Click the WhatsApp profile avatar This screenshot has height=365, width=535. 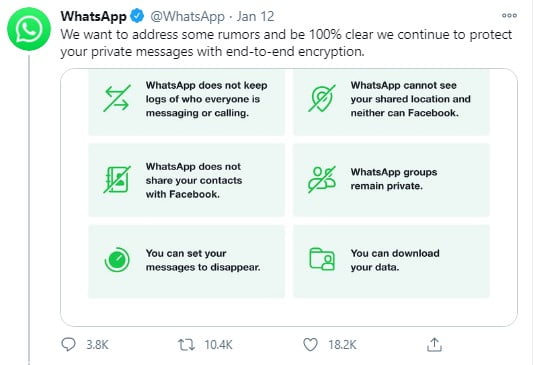tap(29, 29)
